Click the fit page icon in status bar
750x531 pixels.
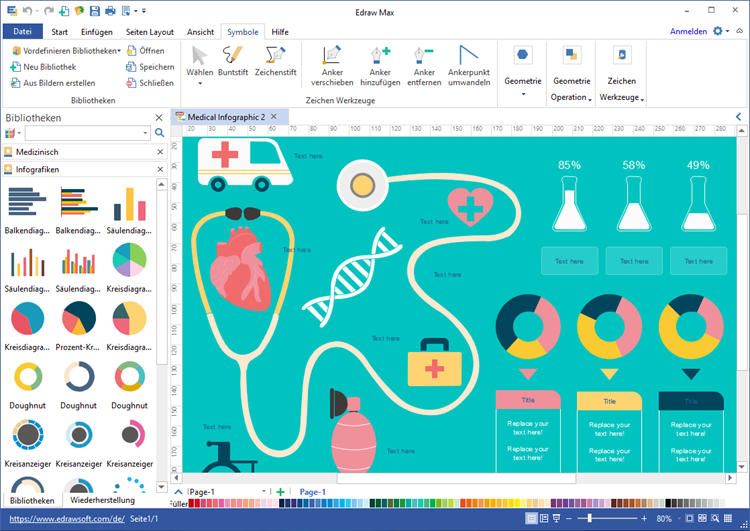689,519
